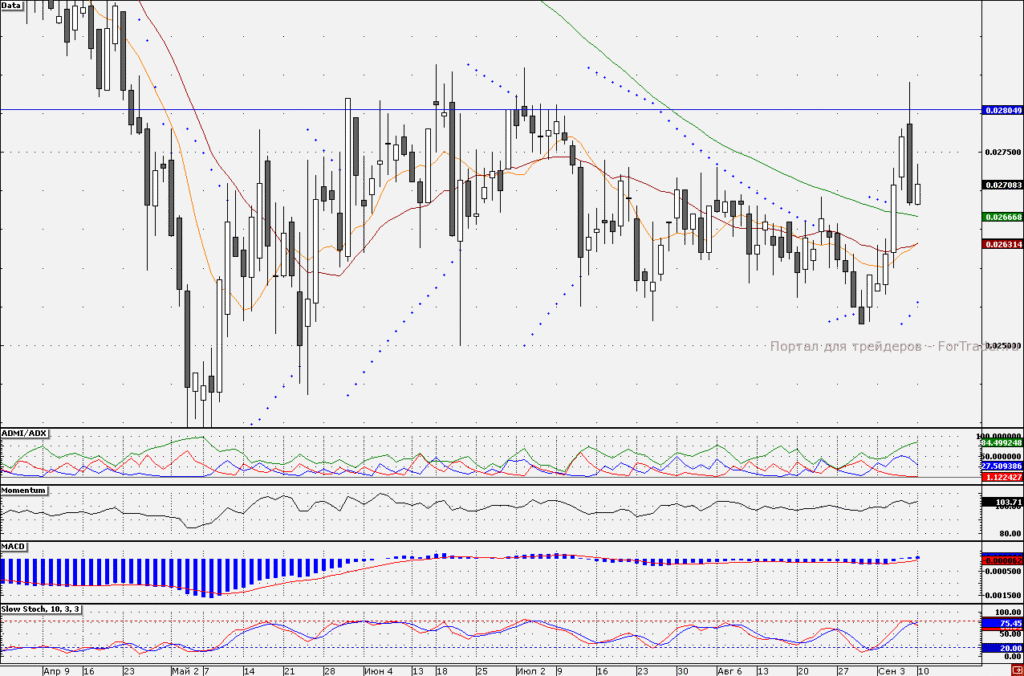
Task: Select the ADMI/ADX indicator label
Action: click(24, 434)
